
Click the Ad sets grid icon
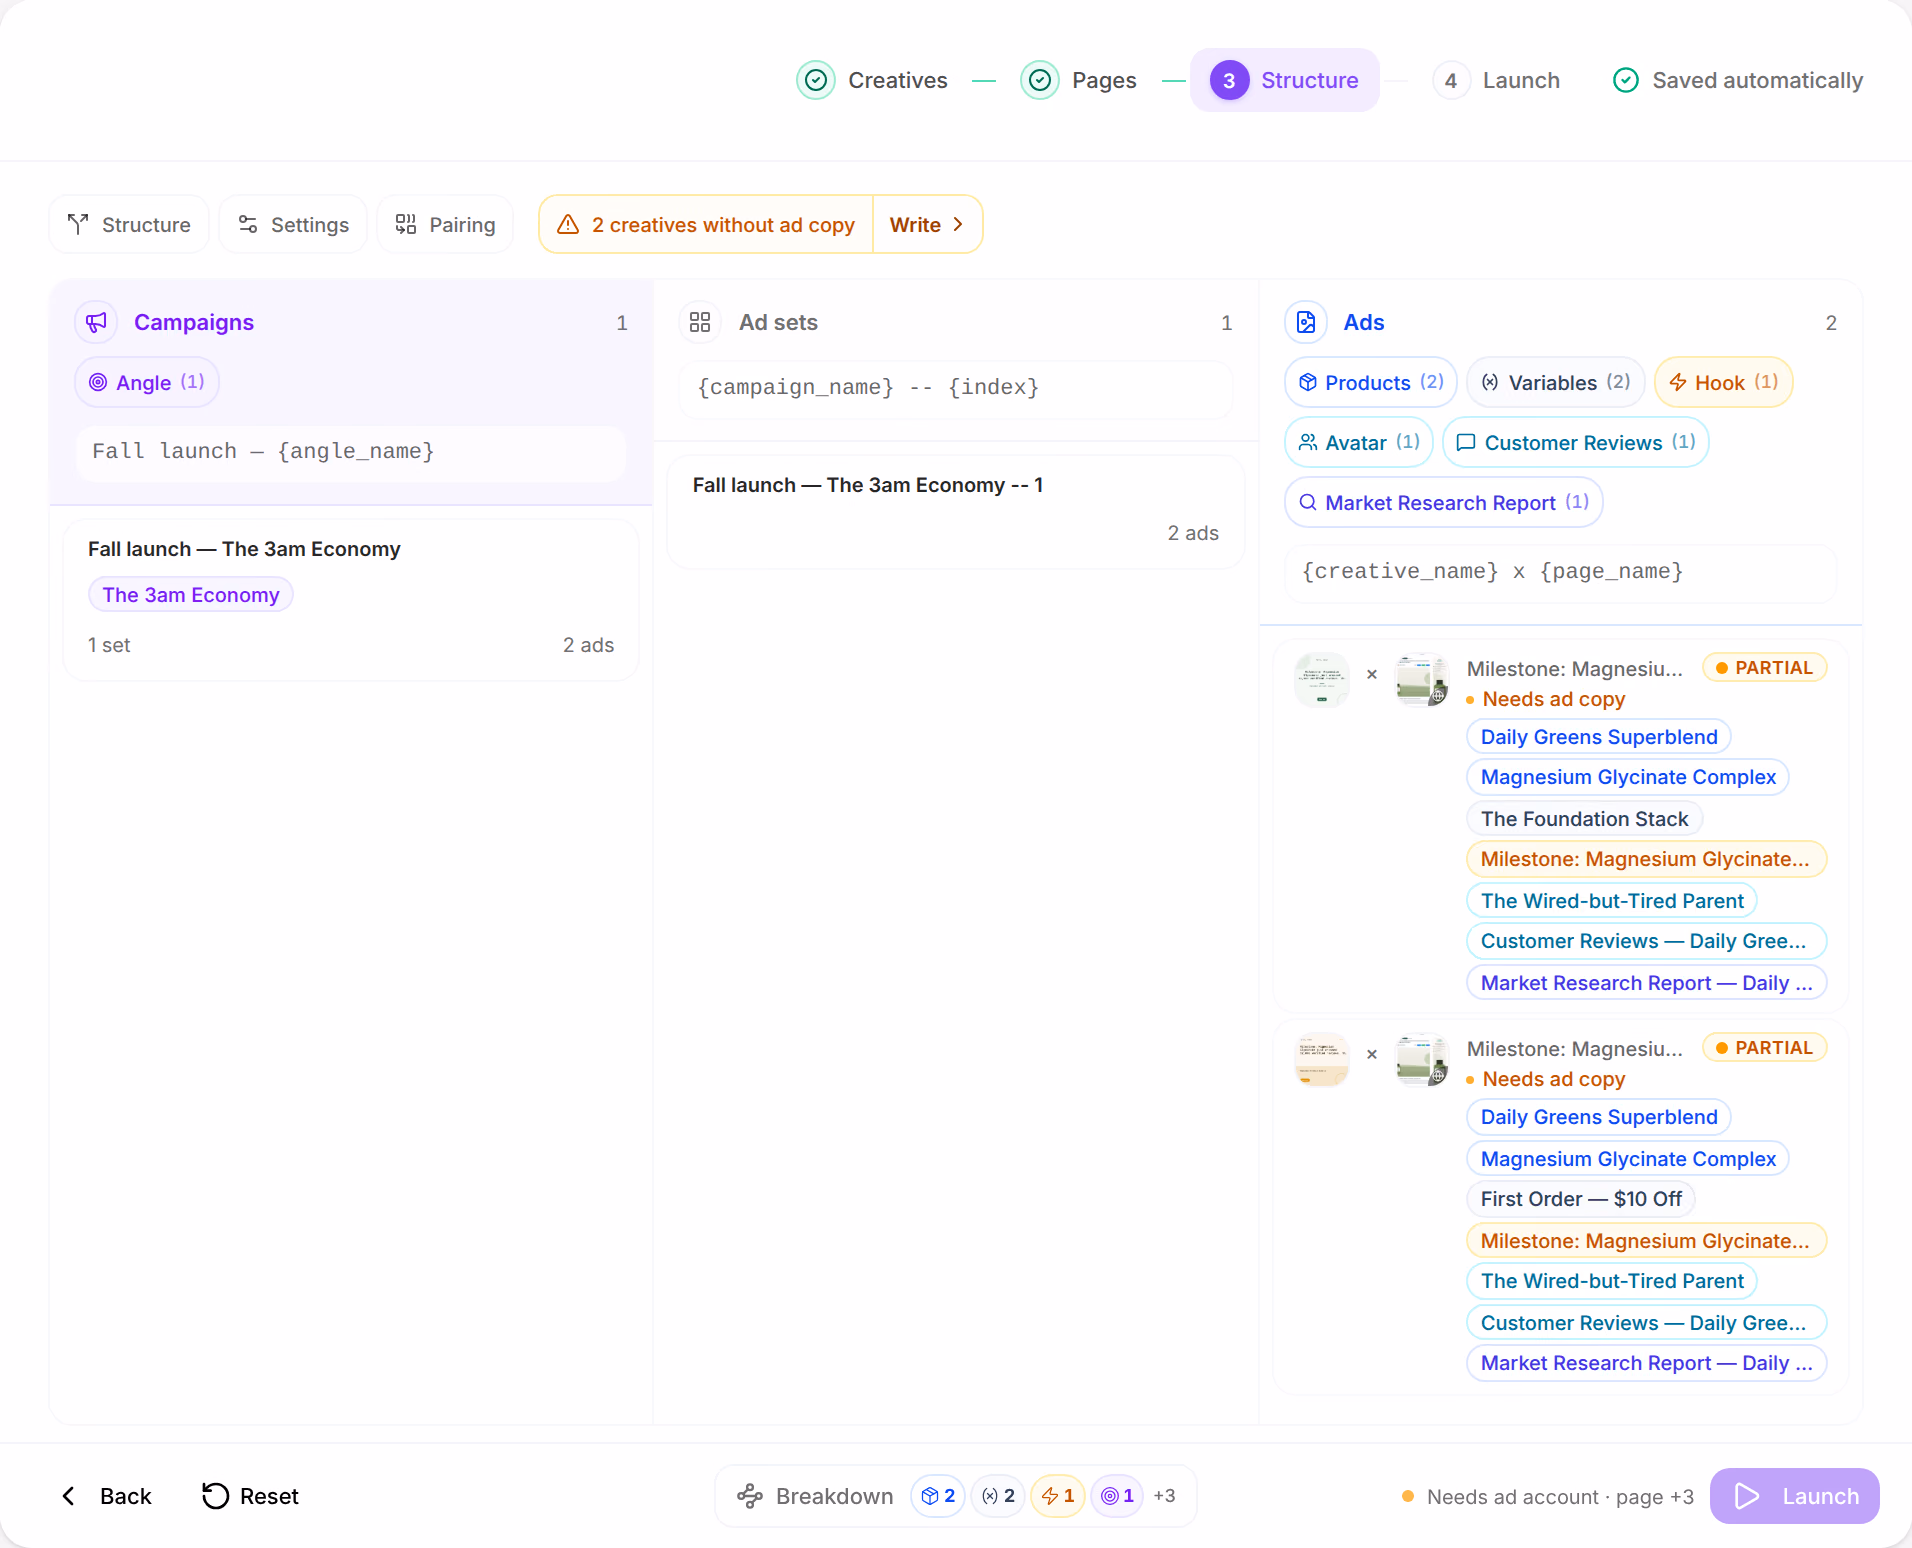pyautogui.click(x=700, y=322)
